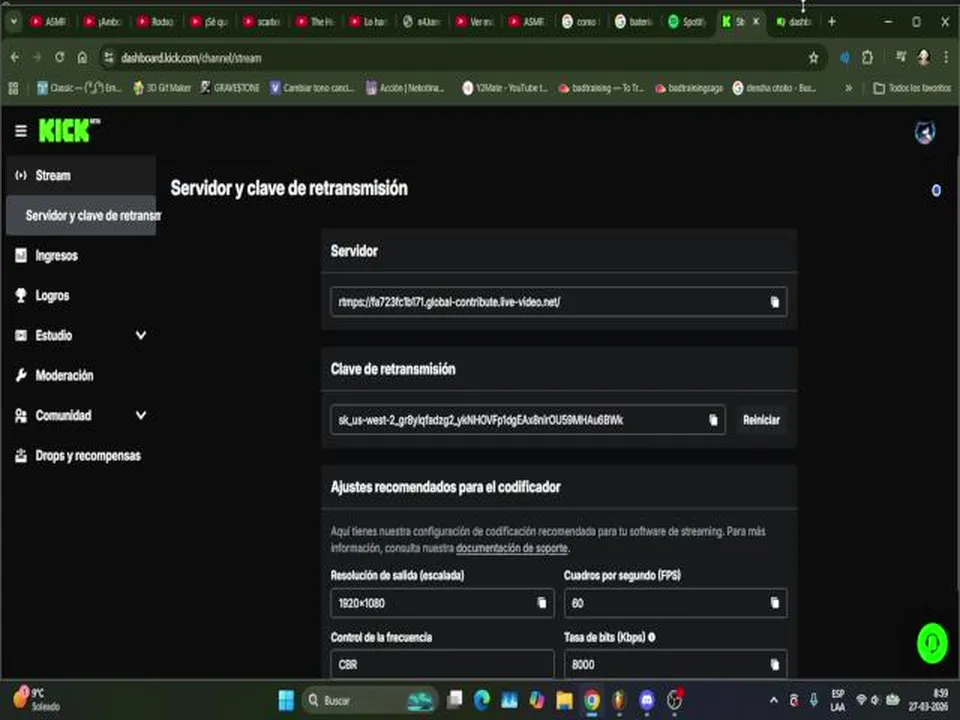The width and height of the screenshot is (960, 720).
Task: Click the Ingresos sidebar icon
Action: coord(21,255)
